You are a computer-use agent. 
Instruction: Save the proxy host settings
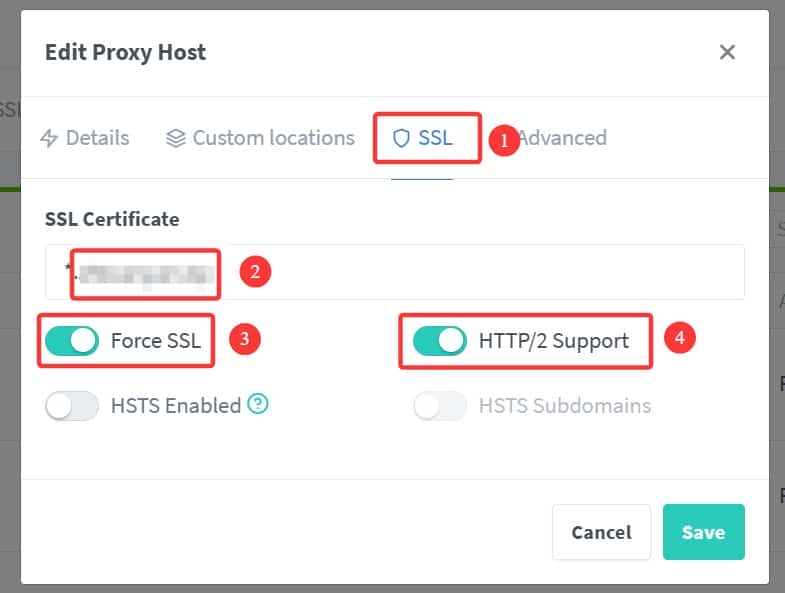pos(703,532)
